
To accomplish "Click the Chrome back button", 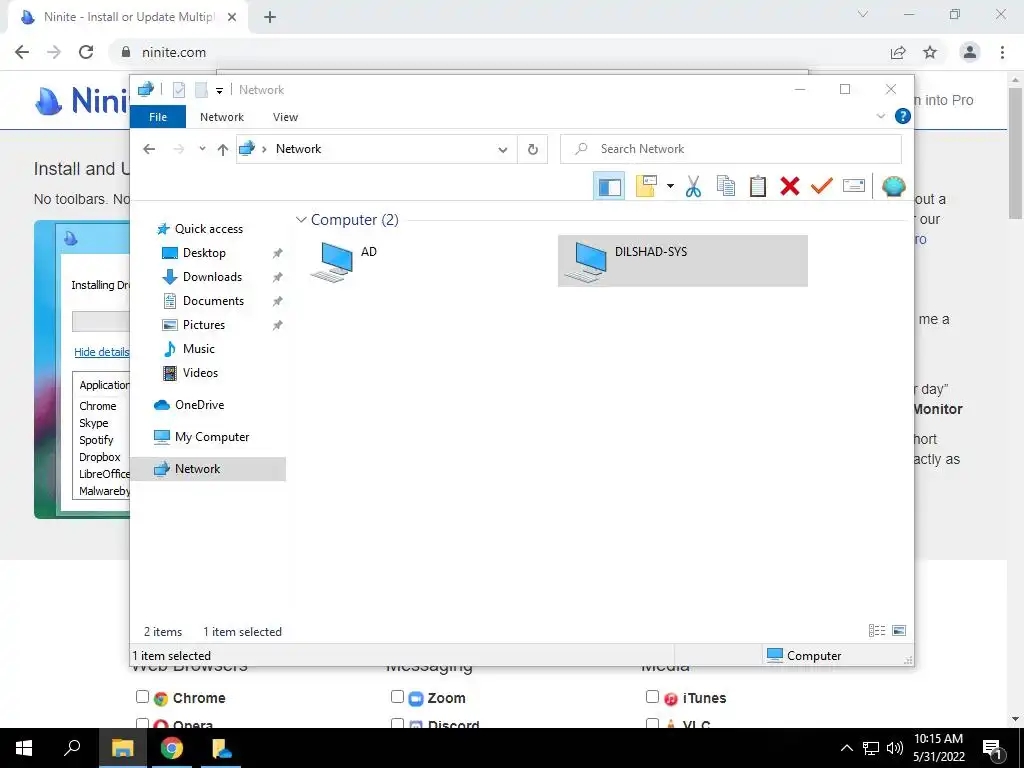I will pos(22,52).
